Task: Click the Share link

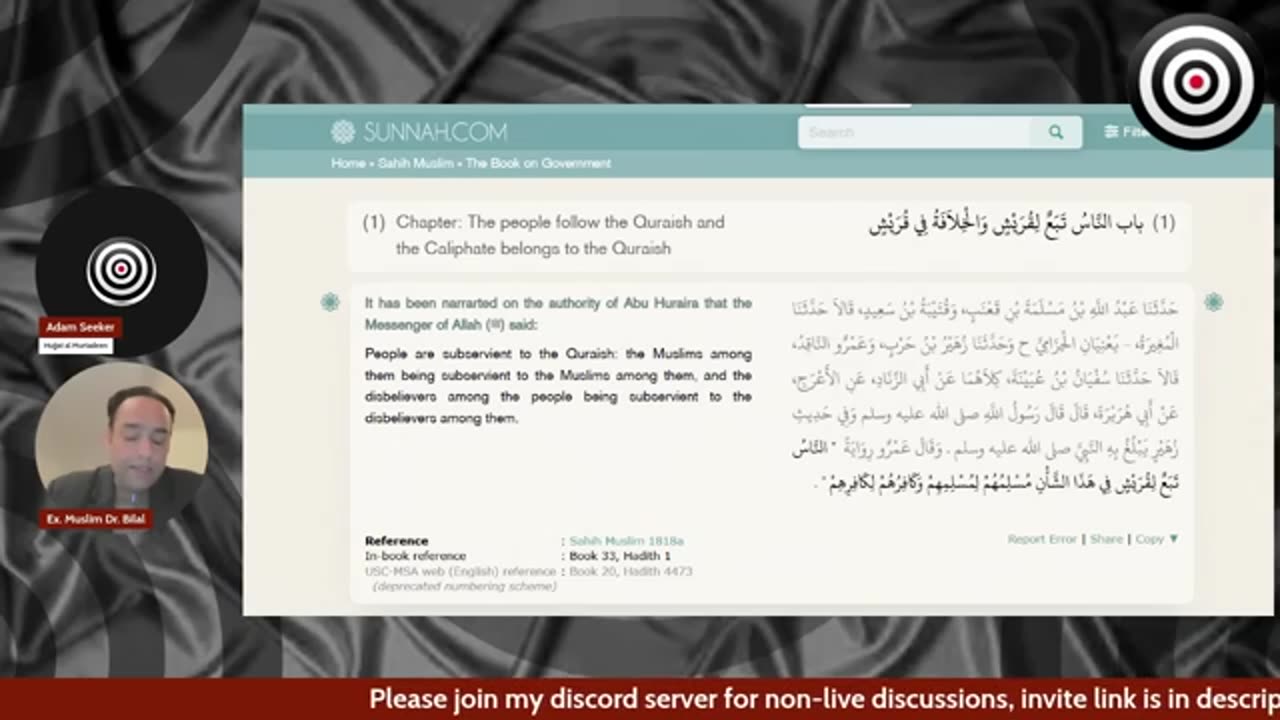Action: point(1106,539)
